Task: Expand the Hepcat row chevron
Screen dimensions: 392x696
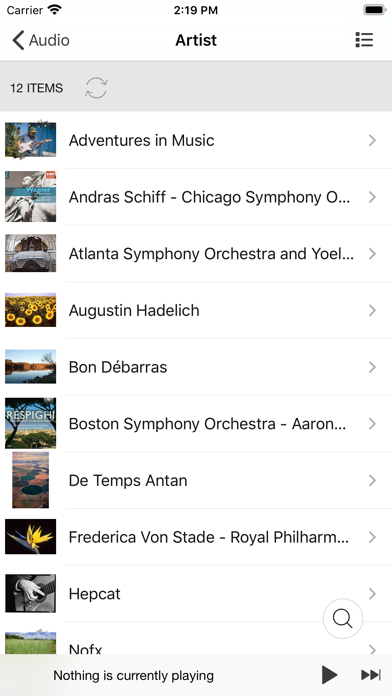Action: (x=372, y=593)
